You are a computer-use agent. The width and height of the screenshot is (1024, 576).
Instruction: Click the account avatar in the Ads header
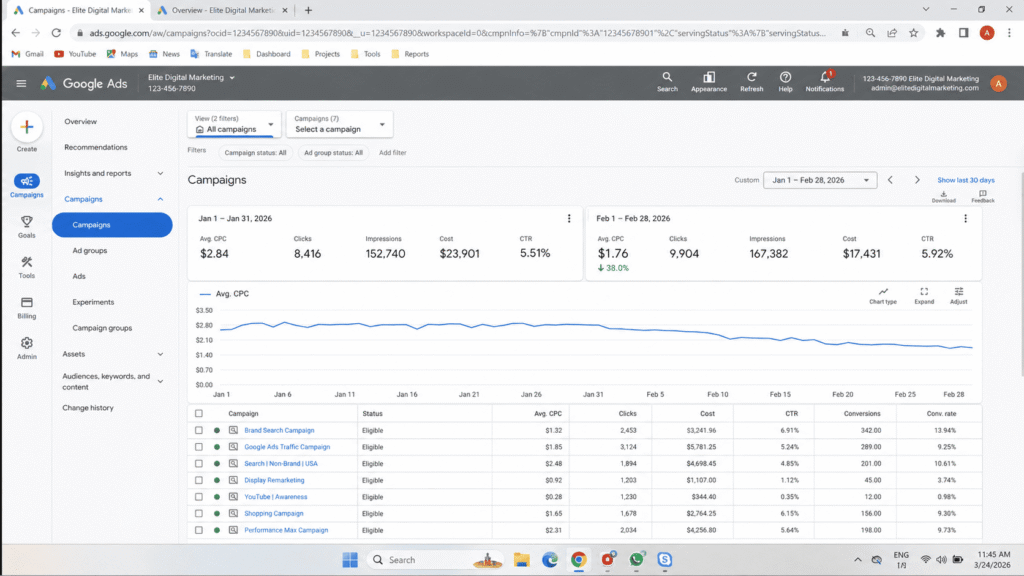tap(998, 83)
